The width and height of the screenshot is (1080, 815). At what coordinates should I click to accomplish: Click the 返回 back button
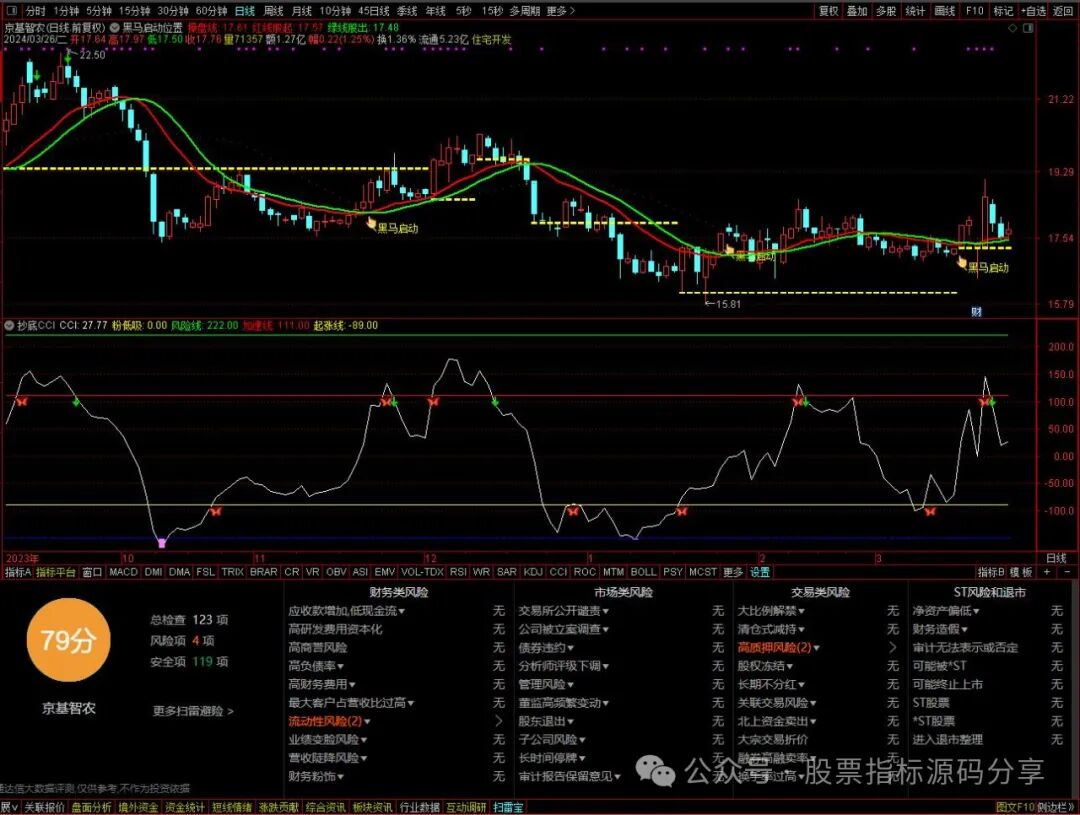tap(1063, 11)
